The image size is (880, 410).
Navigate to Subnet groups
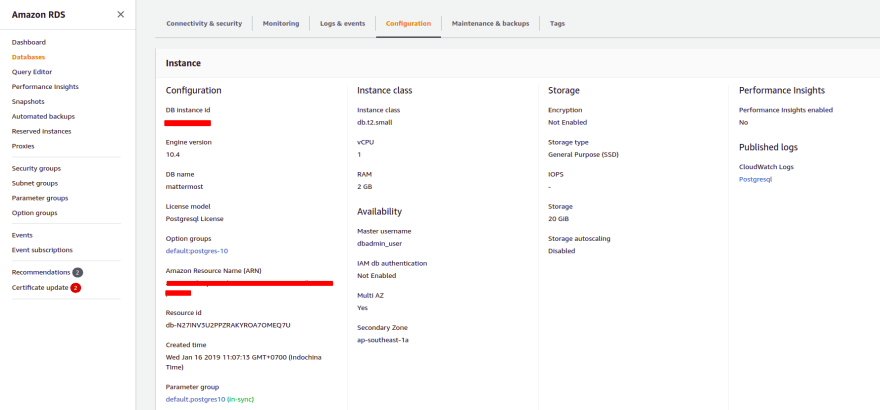tap(35, 183)
